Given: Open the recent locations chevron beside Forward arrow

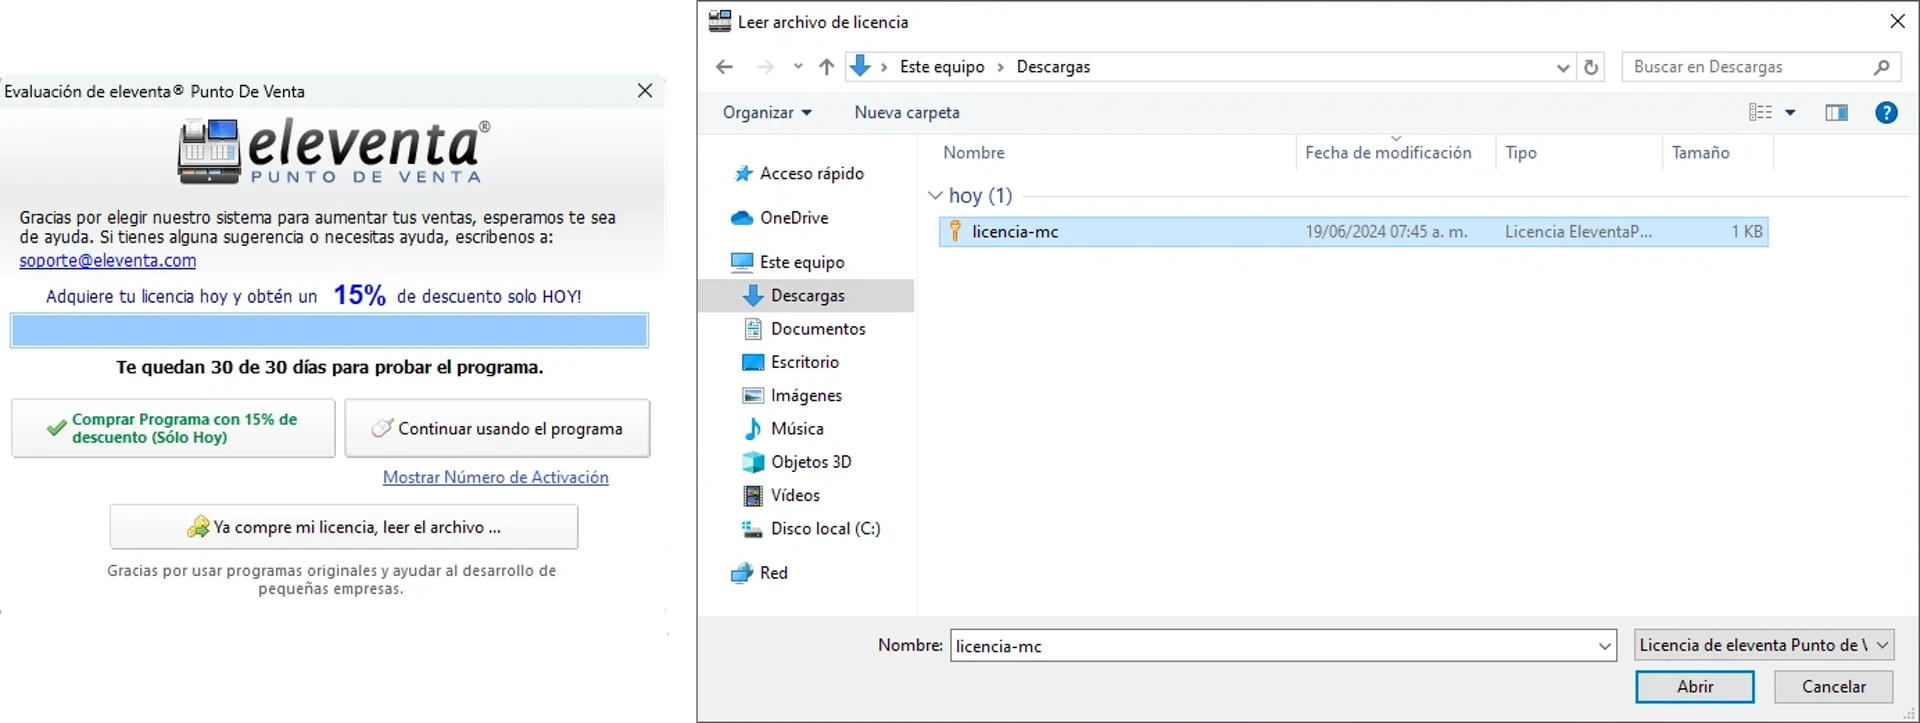Looking at the screenshot, I should pos(798,67).
